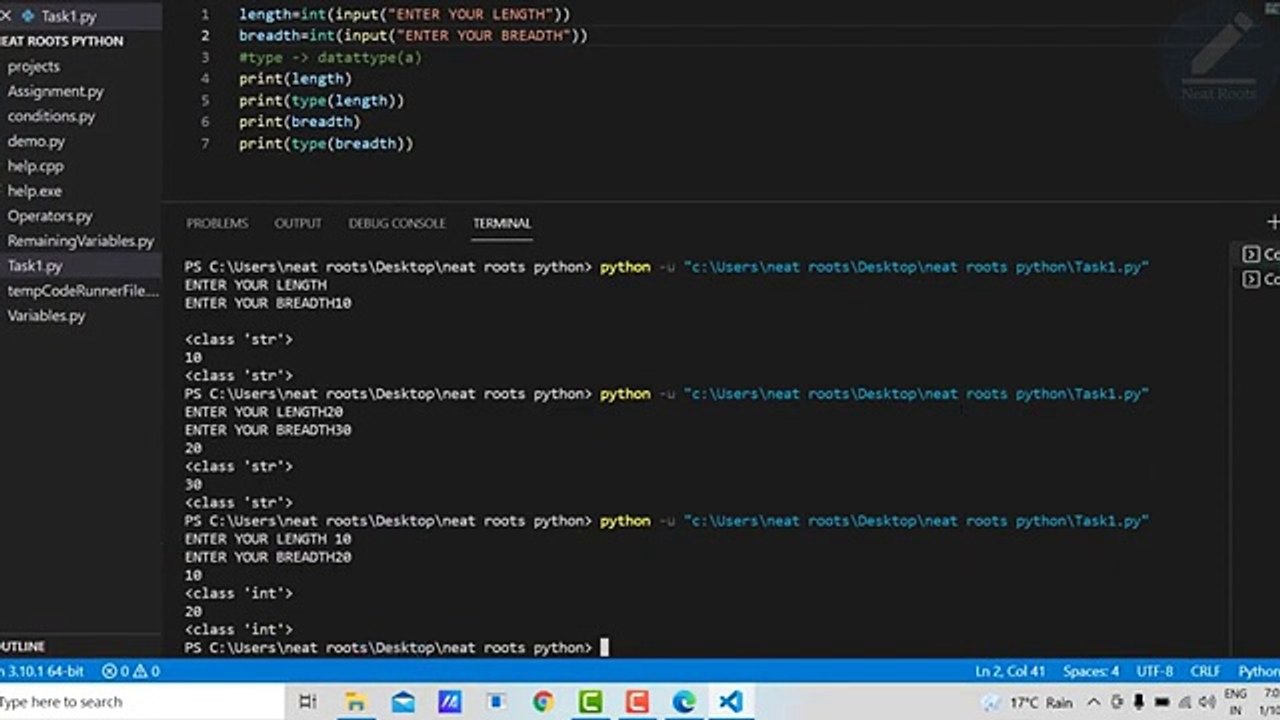Open the volume control in system tray
1280x720 pixels.
(1206, 703)
